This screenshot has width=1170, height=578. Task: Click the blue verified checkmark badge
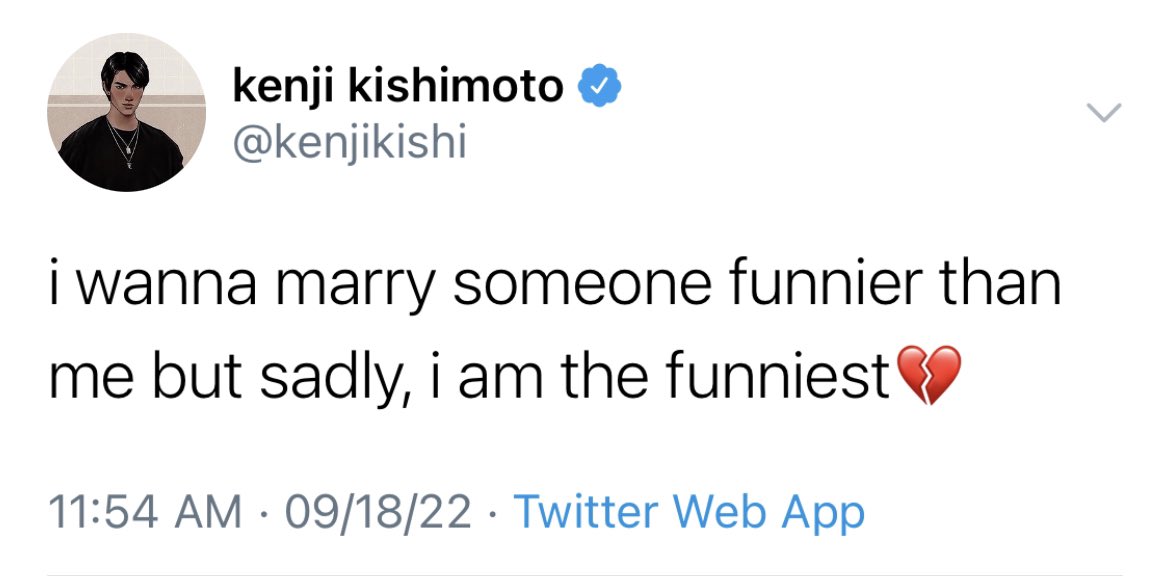click(x=601, y=87)
